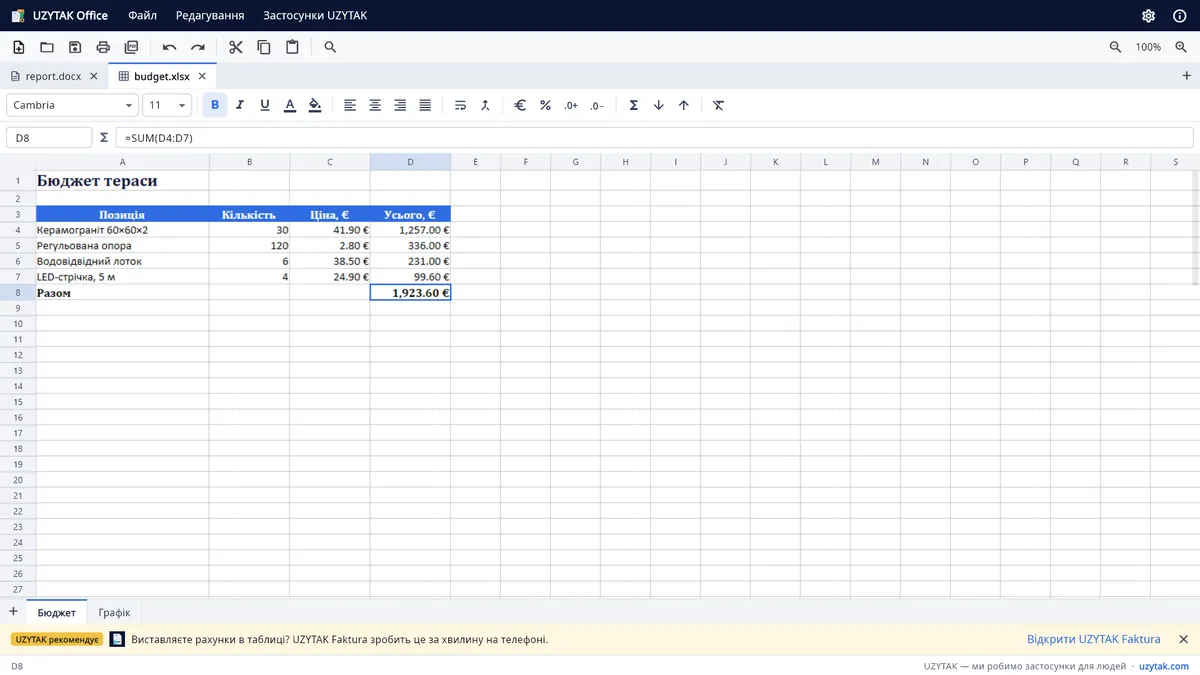Align cell text to the right

(x=400, y=105)
